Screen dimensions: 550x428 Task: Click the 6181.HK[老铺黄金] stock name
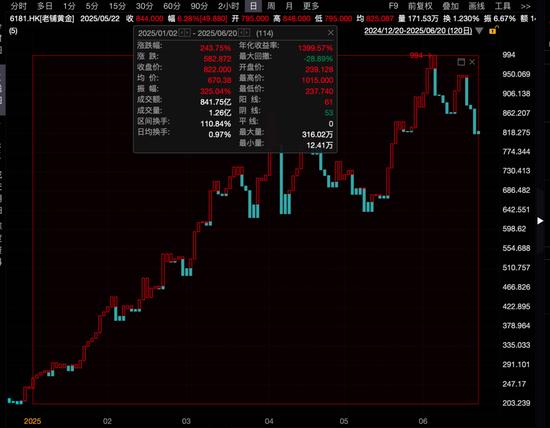pyautogui.click(x=42, y=19)
